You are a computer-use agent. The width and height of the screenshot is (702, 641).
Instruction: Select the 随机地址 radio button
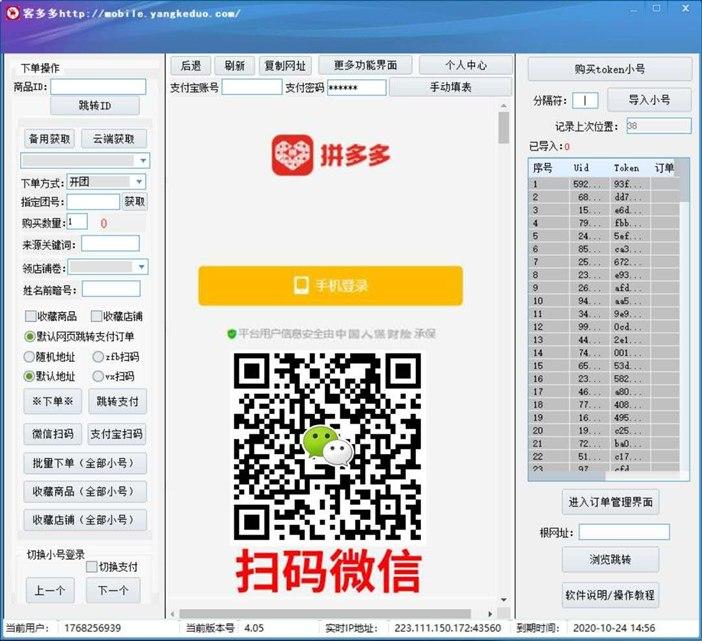coord(29,357)
